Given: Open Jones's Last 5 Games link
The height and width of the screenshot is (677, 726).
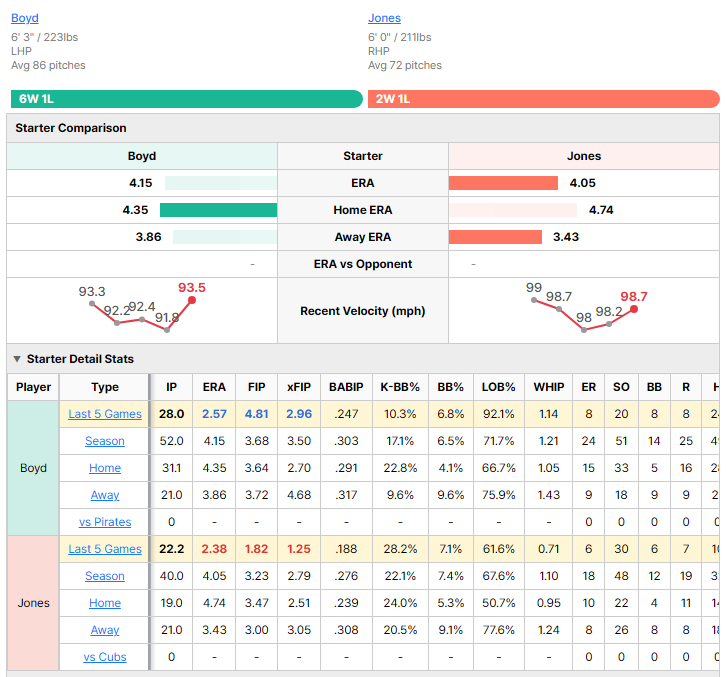Looking at the screenshot, I should pos(105,549).
